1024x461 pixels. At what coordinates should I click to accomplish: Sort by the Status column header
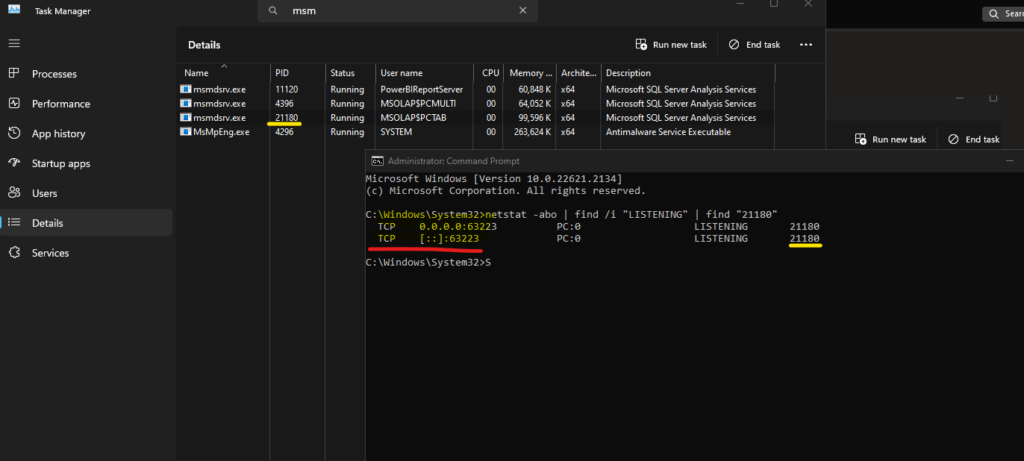click(350, 72)
